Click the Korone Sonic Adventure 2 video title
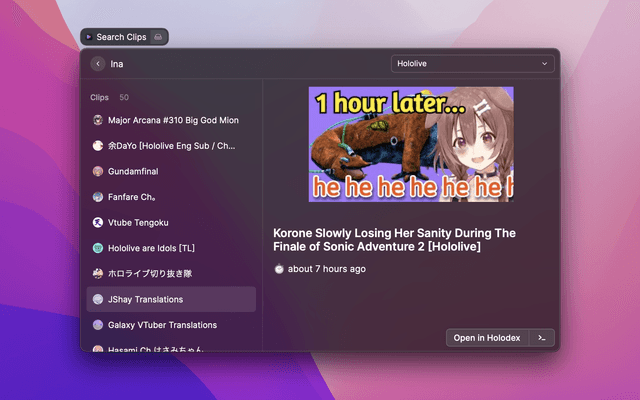This screenshot has height=400, width=640. (396, 240)
